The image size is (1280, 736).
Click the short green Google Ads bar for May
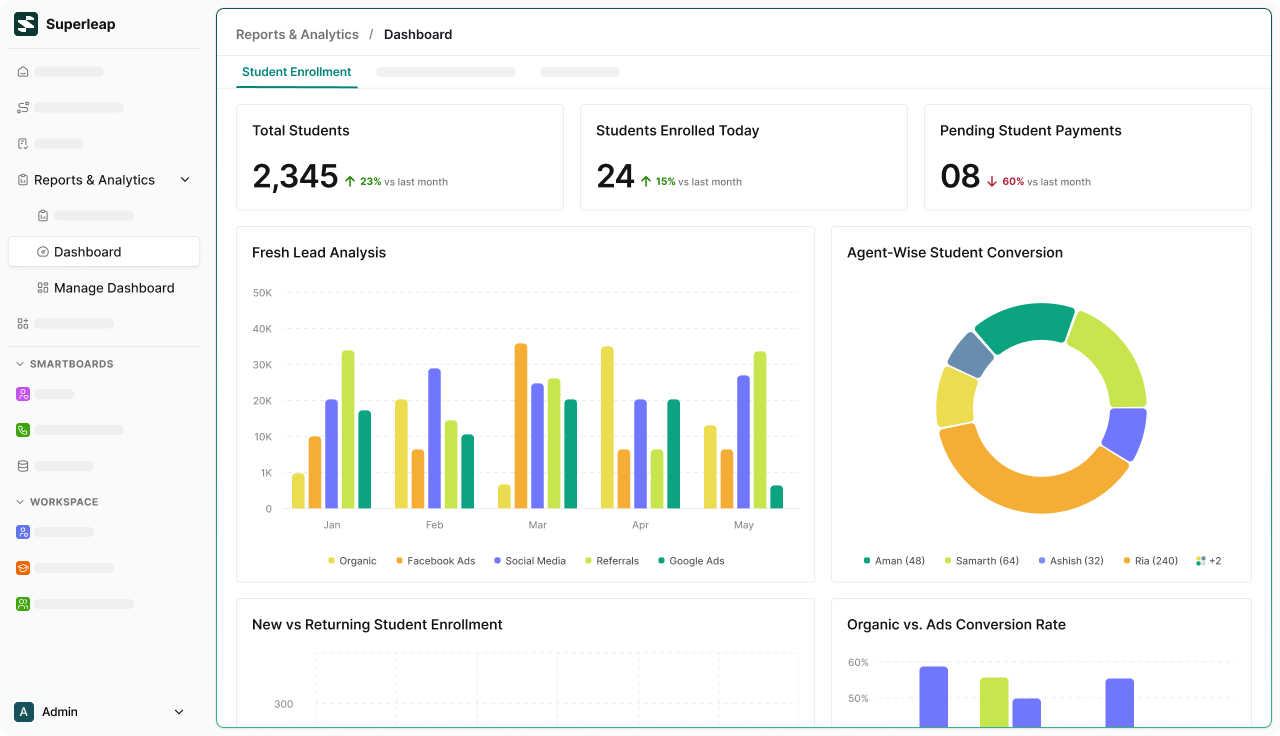[777, 497]
